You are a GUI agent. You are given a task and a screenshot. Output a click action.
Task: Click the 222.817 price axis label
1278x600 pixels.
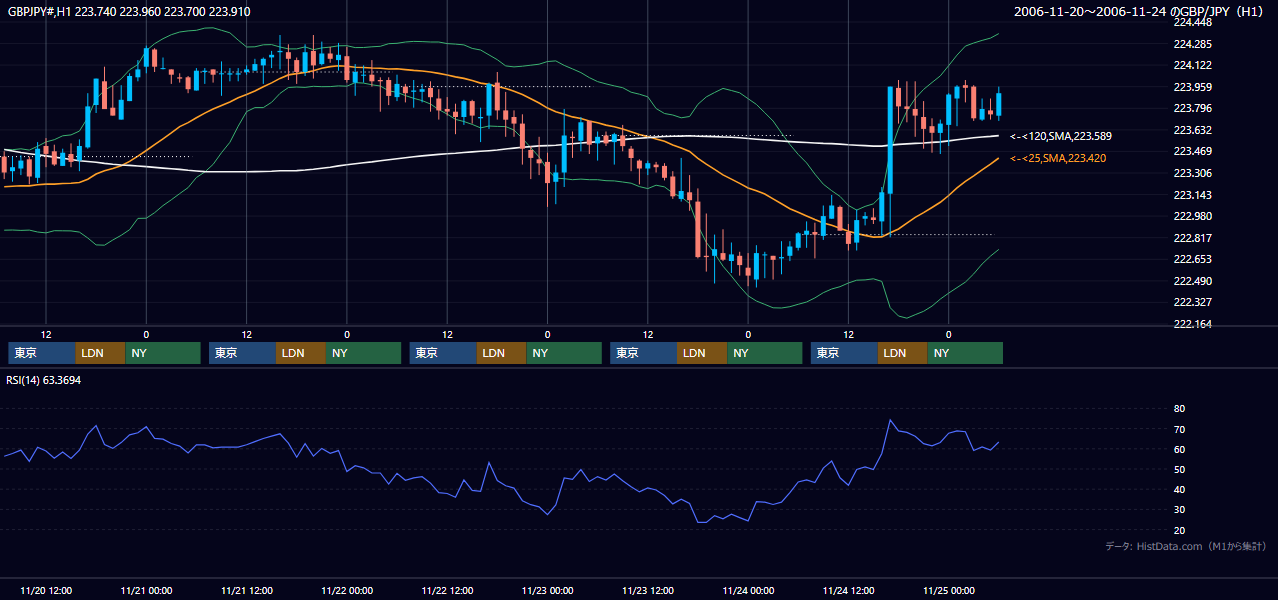point(1193,238)
